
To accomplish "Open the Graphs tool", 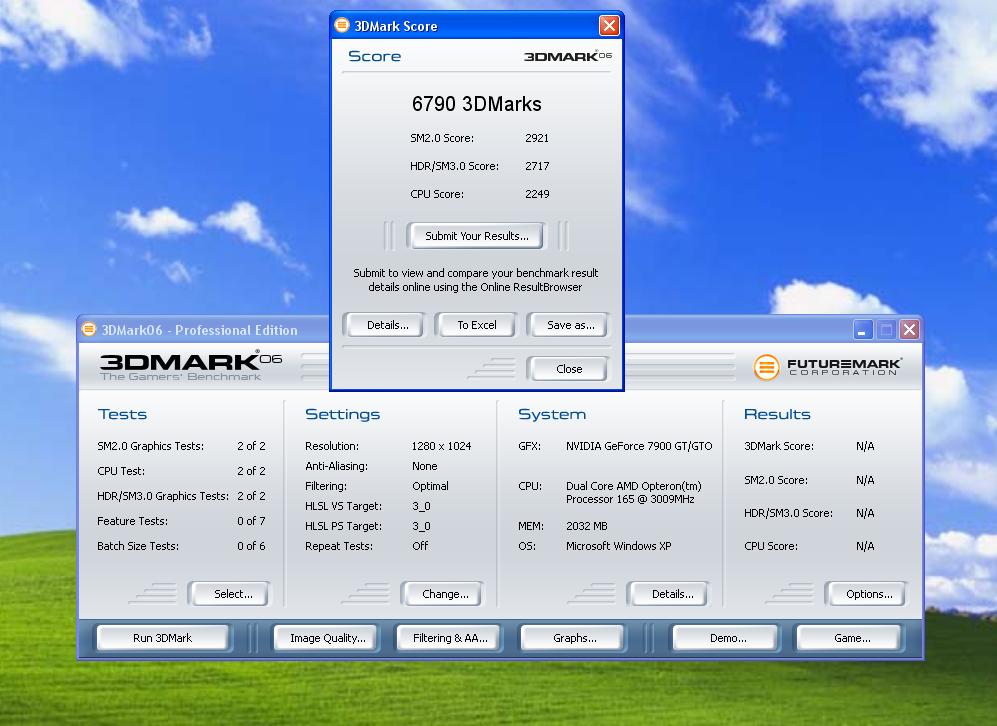I will tap(574, 638).
